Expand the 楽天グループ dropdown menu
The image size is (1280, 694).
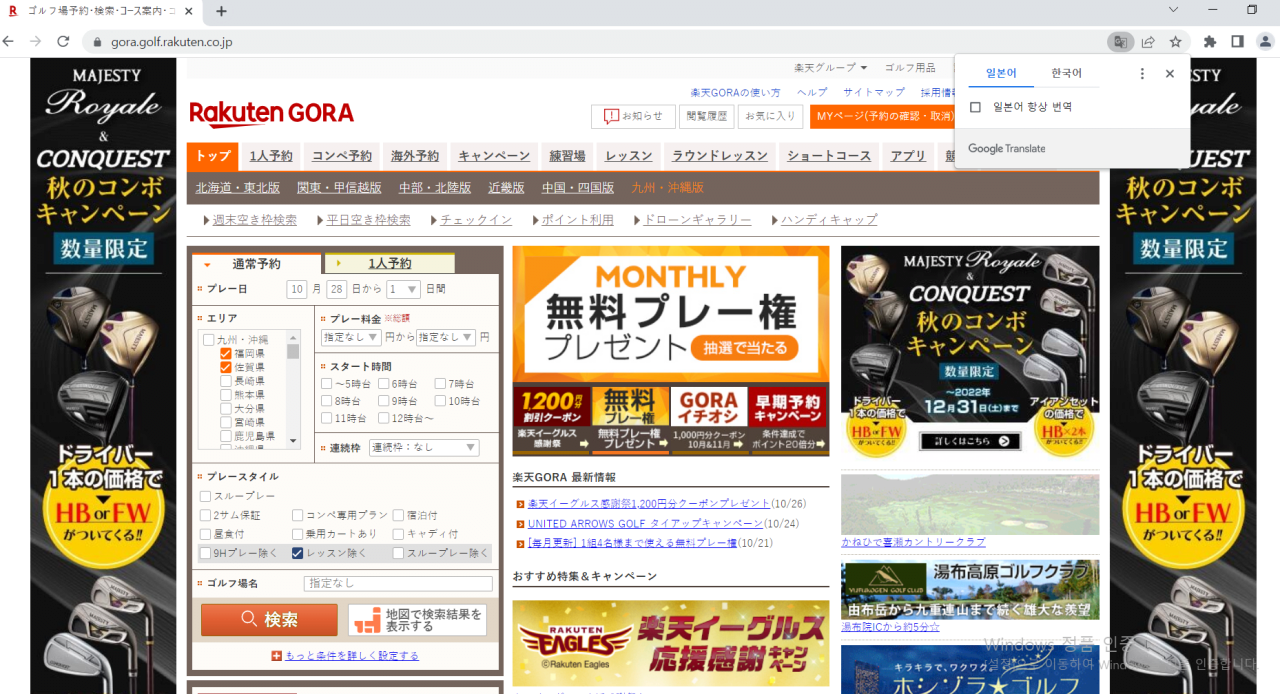coord(831,68)
